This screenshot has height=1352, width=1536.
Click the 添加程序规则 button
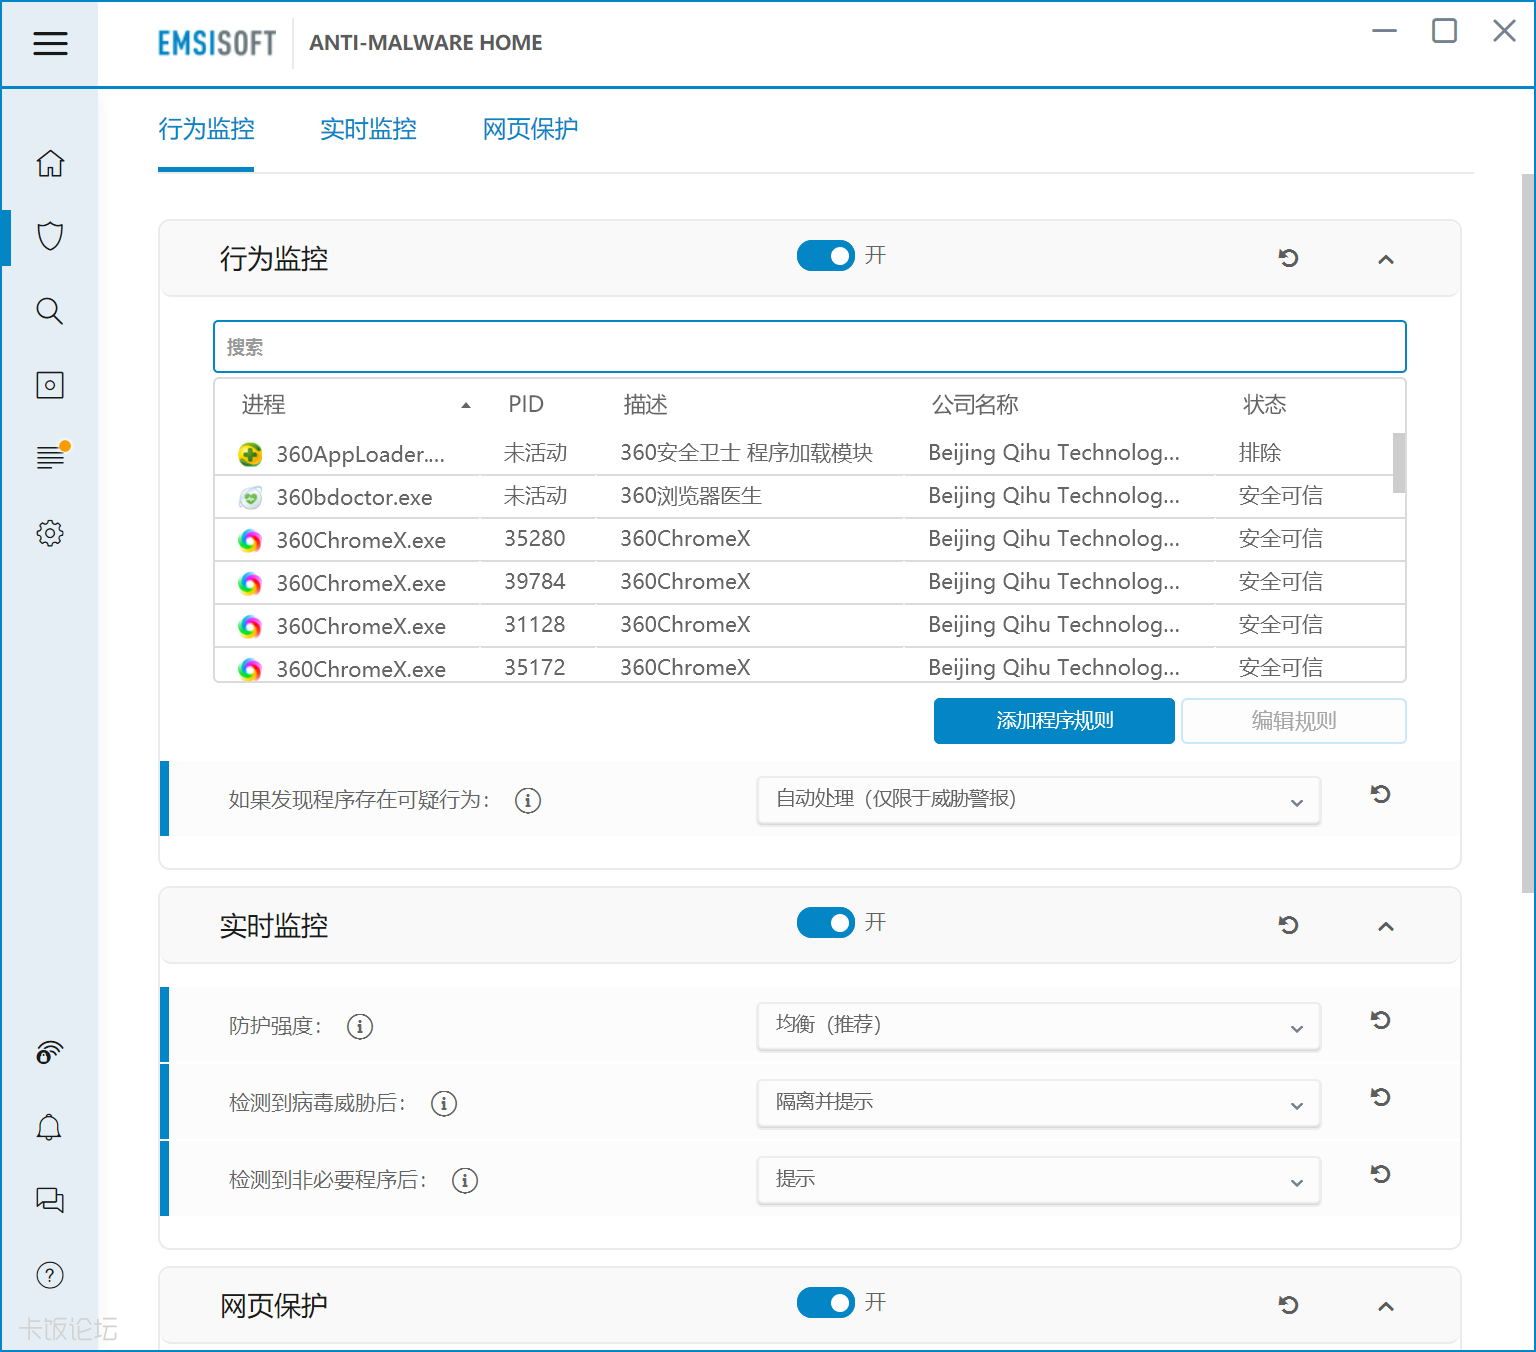1054,721
